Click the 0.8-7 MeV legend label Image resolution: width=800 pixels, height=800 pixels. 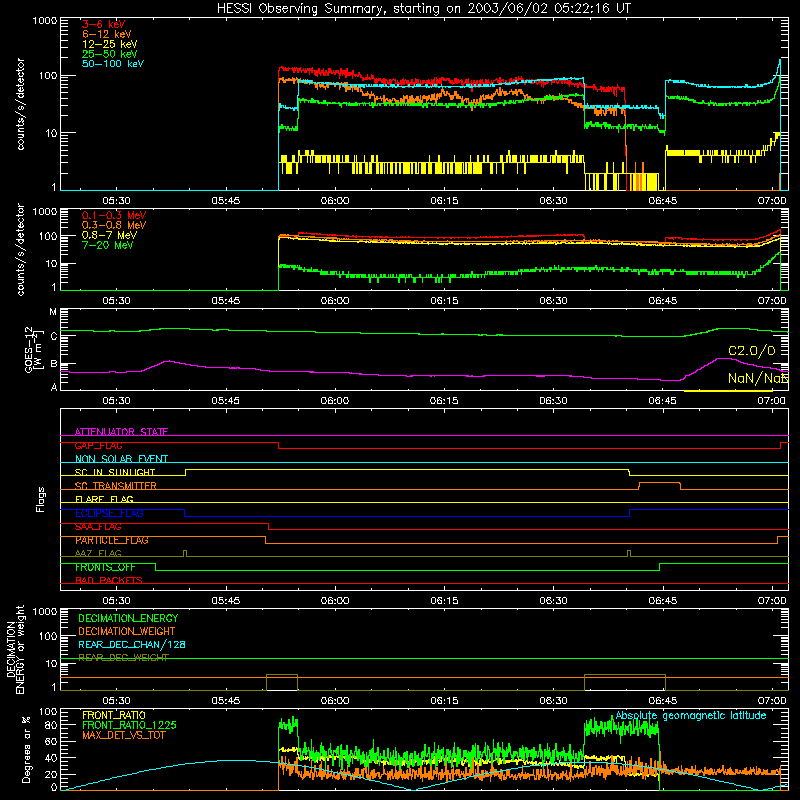click(x=109, y=235)
